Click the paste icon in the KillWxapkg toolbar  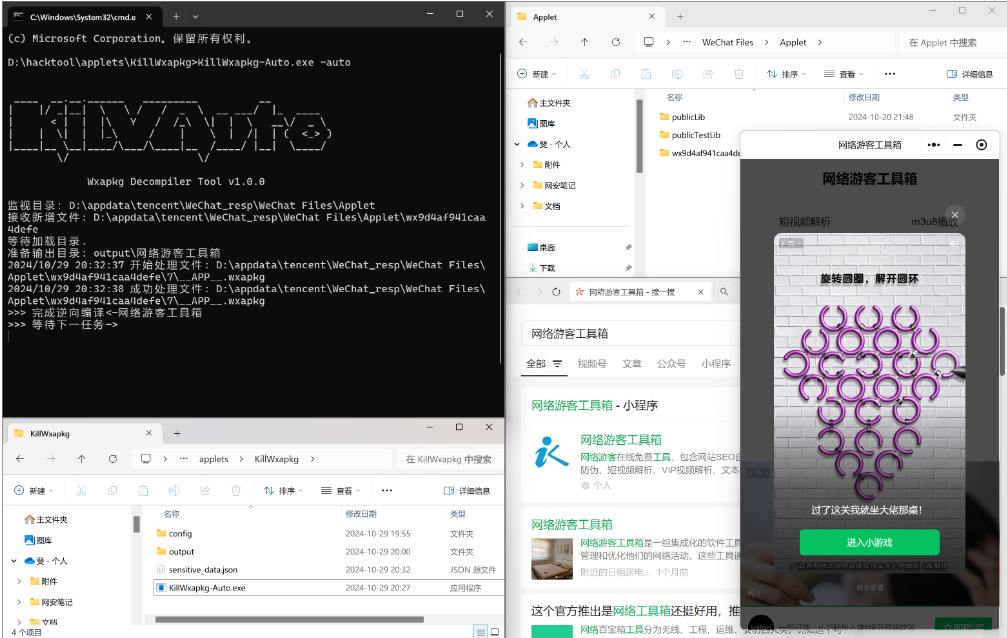pyautogui.click(x=143, y=489)
